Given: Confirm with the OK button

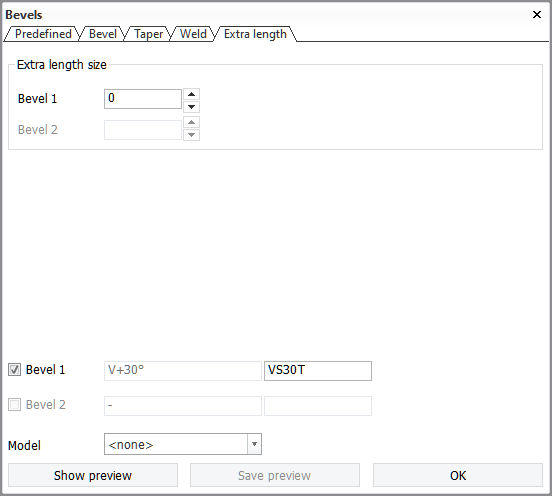Looking at the screenshot, I should pos(458,475).
